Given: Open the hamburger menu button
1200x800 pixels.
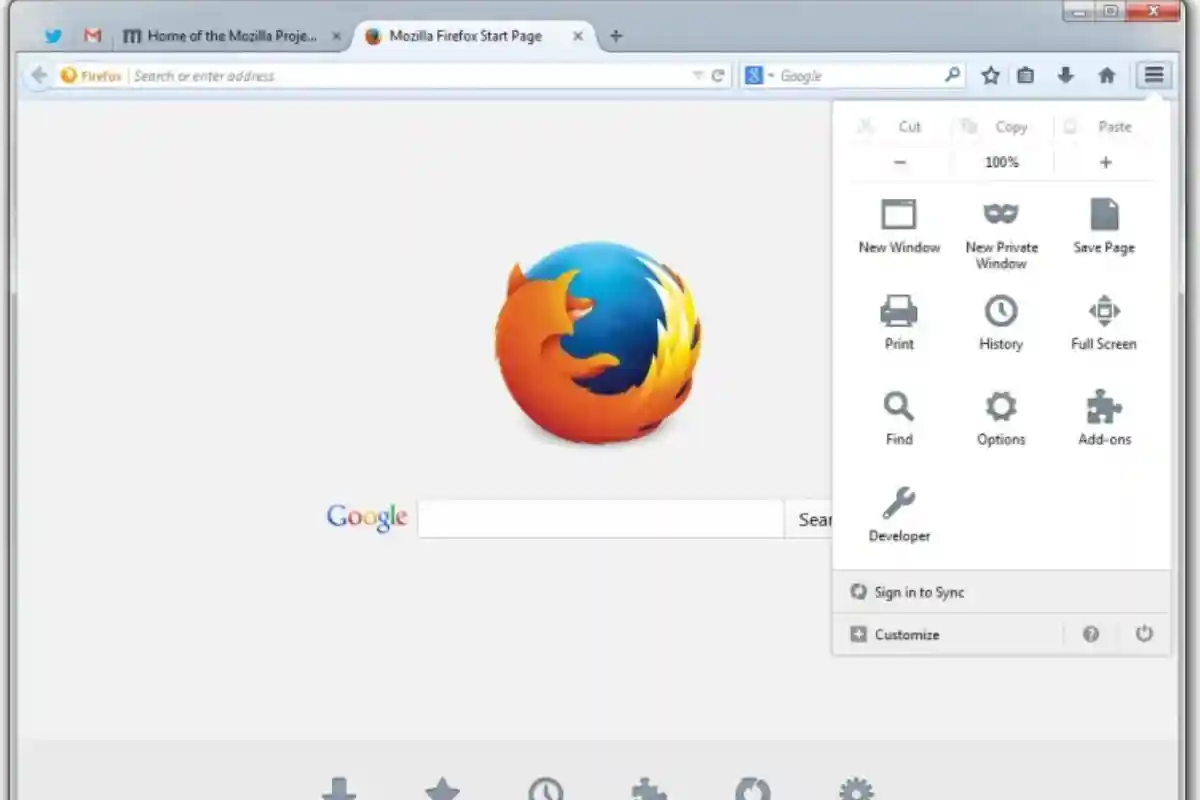Looking at the screenshot, I should (1154, 75).
